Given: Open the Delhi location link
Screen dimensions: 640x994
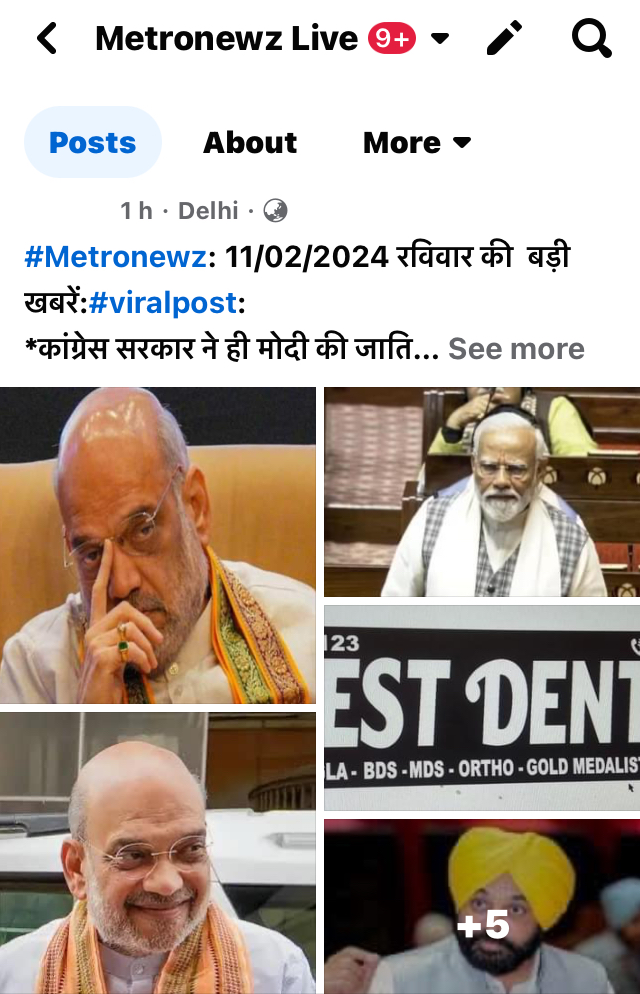Looking at the screenshot, I should tap(208, 210).
